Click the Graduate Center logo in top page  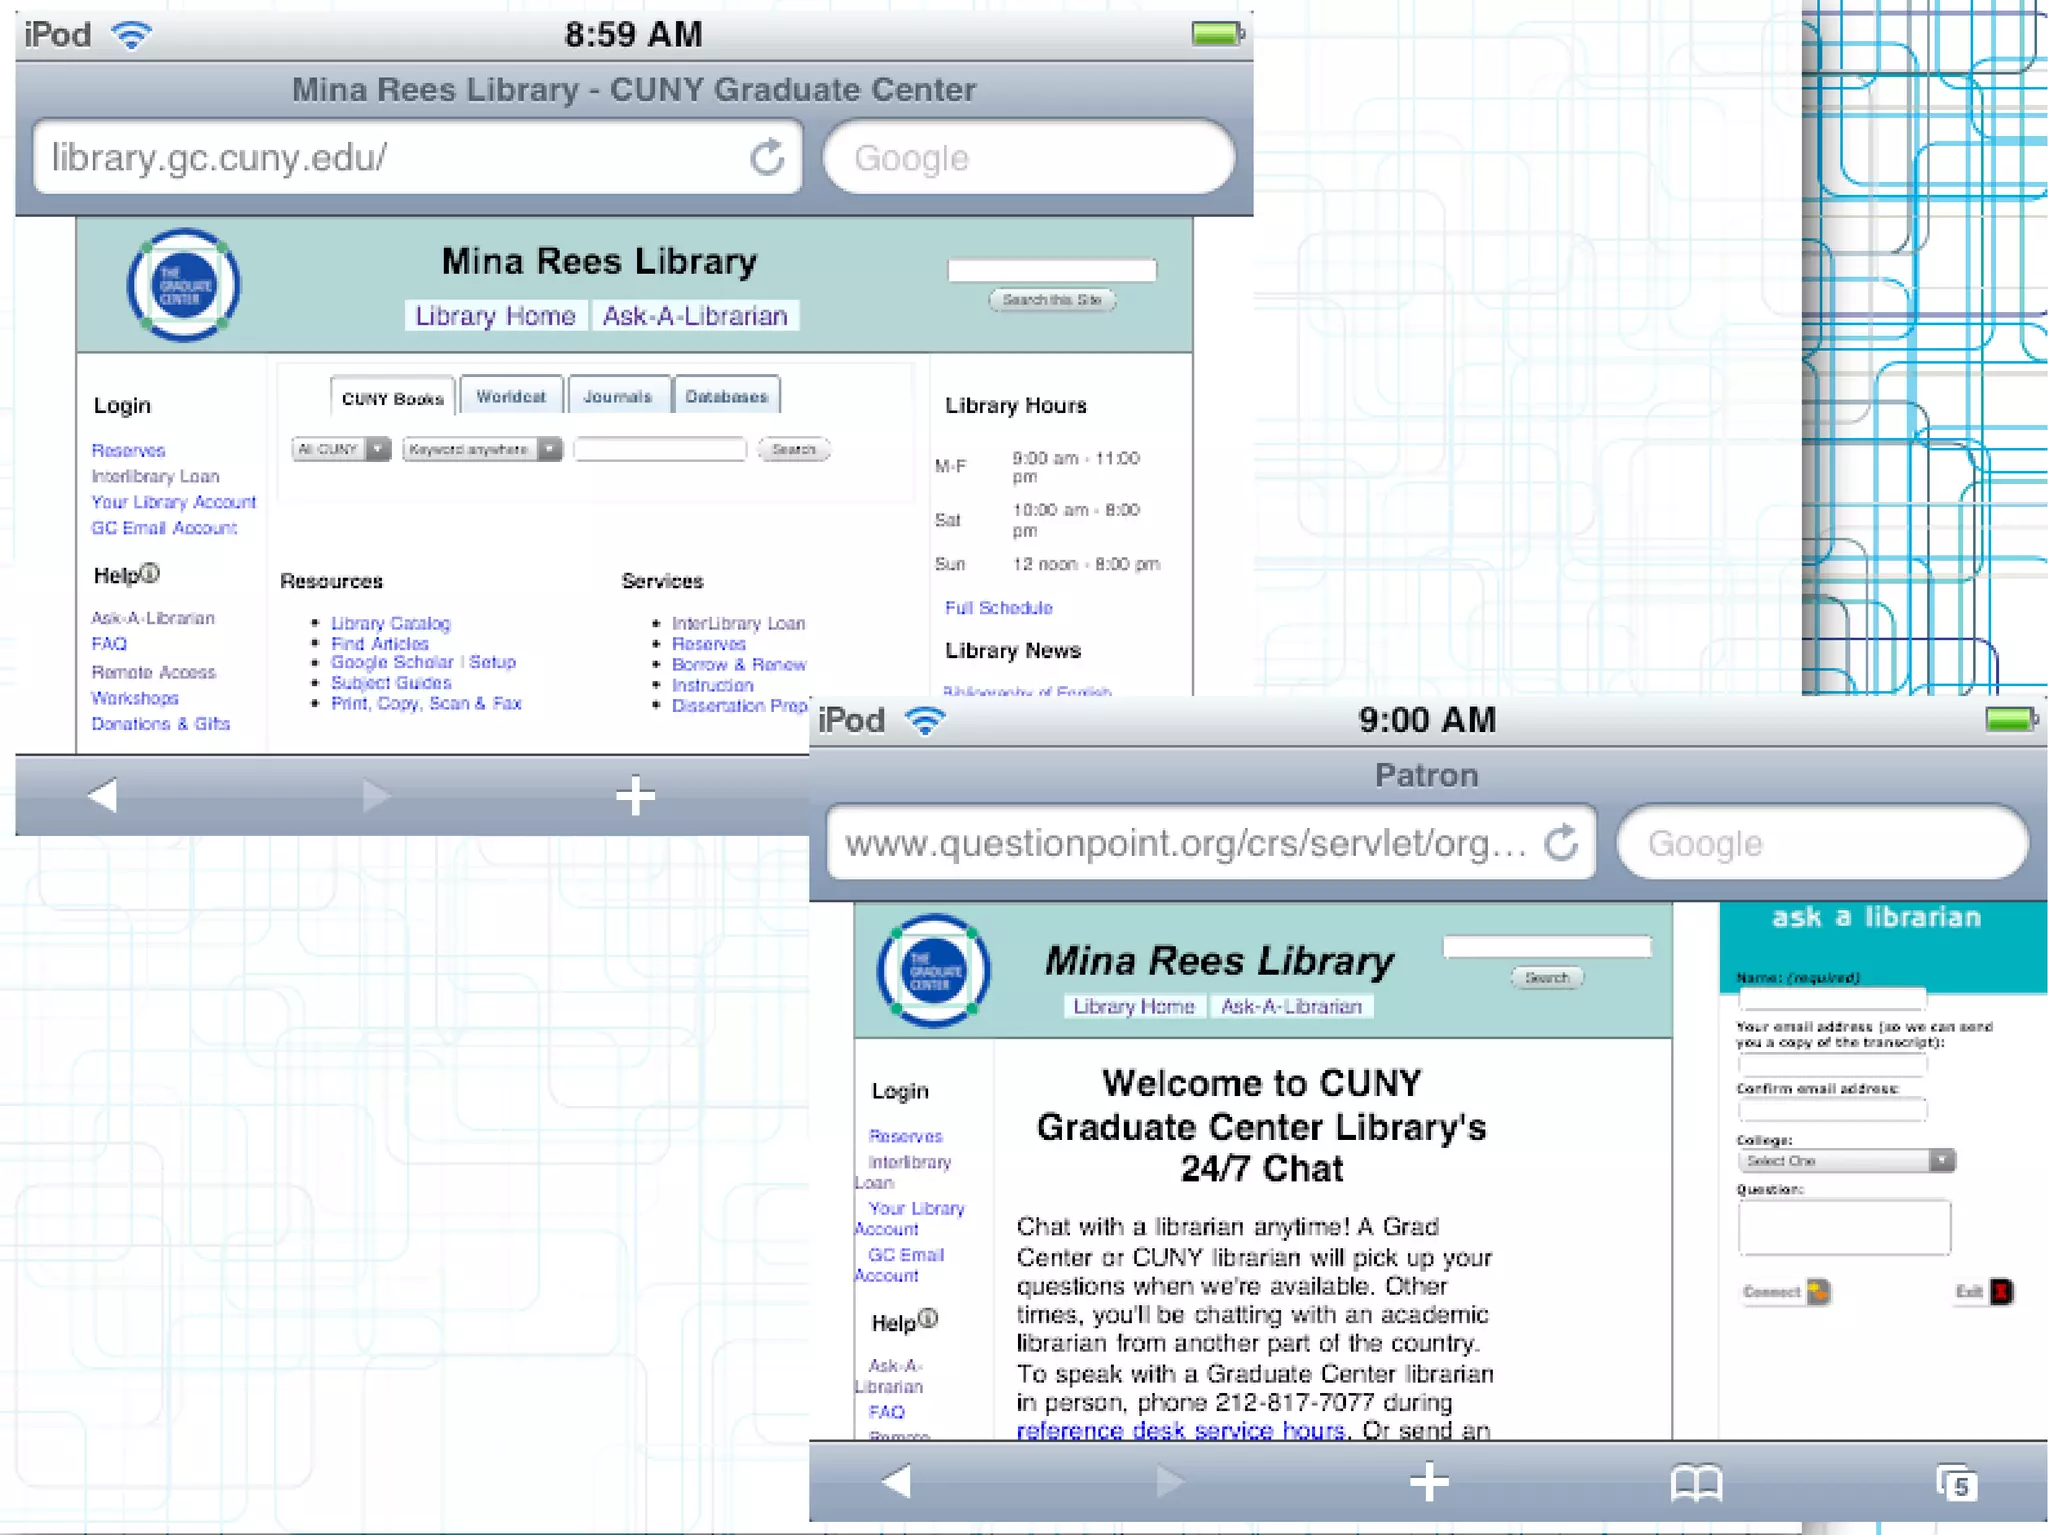(183, 286)
